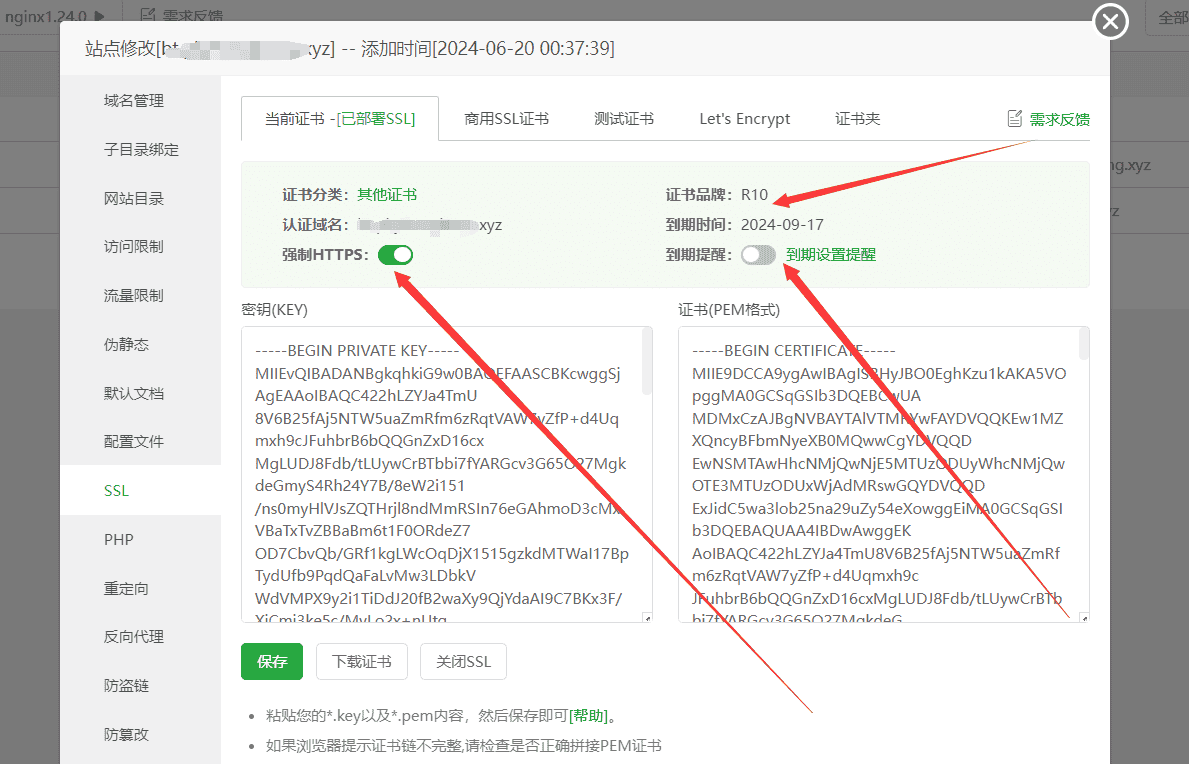Click the 保存 save button
The height and width of the screenshot is (764, 1189).
(x=271, y=661)
